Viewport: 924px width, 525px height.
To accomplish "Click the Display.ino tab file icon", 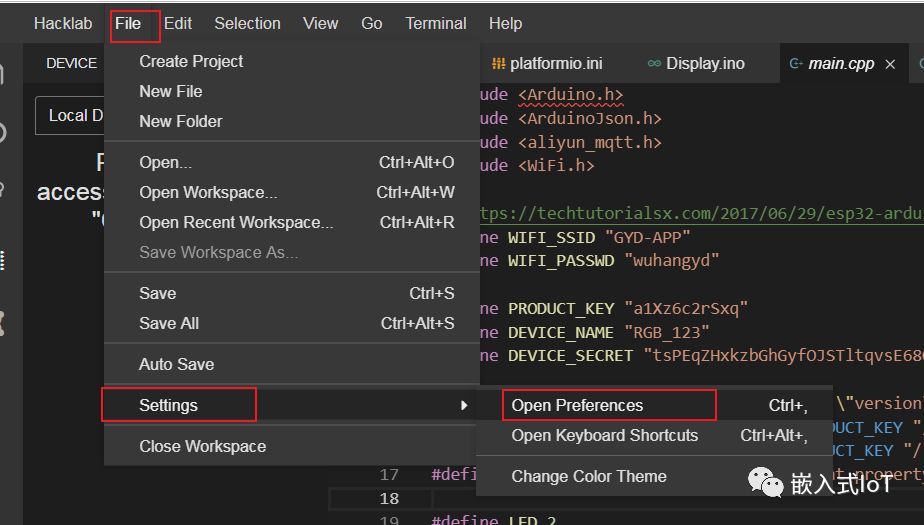I will click(654, 64).
